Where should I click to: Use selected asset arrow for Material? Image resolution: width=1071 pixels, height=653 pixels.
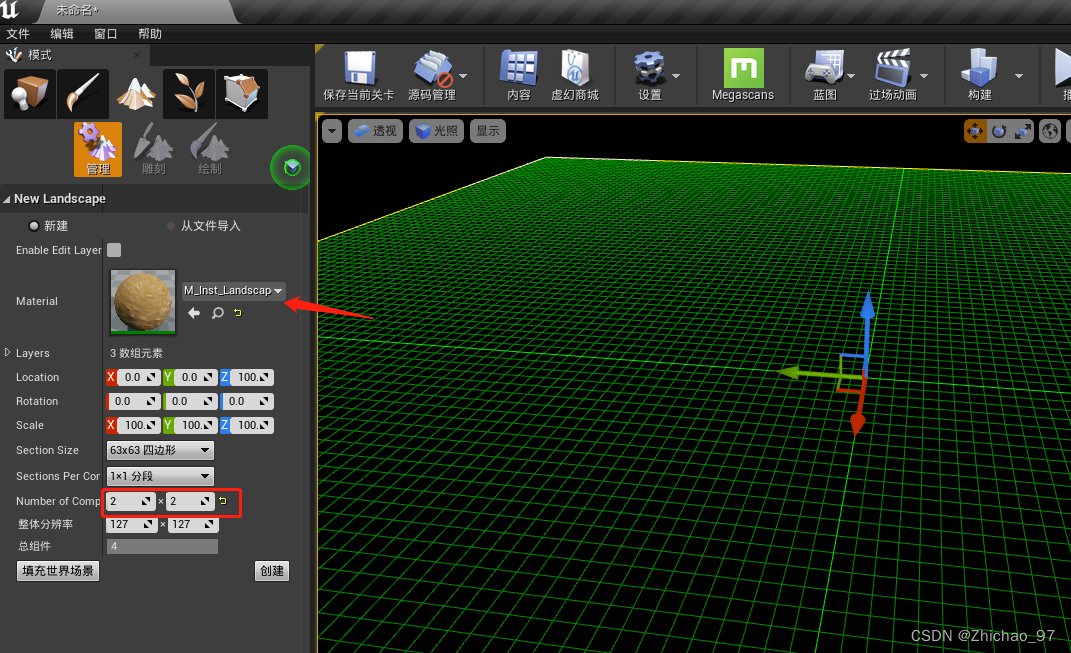tap(194, 313)
